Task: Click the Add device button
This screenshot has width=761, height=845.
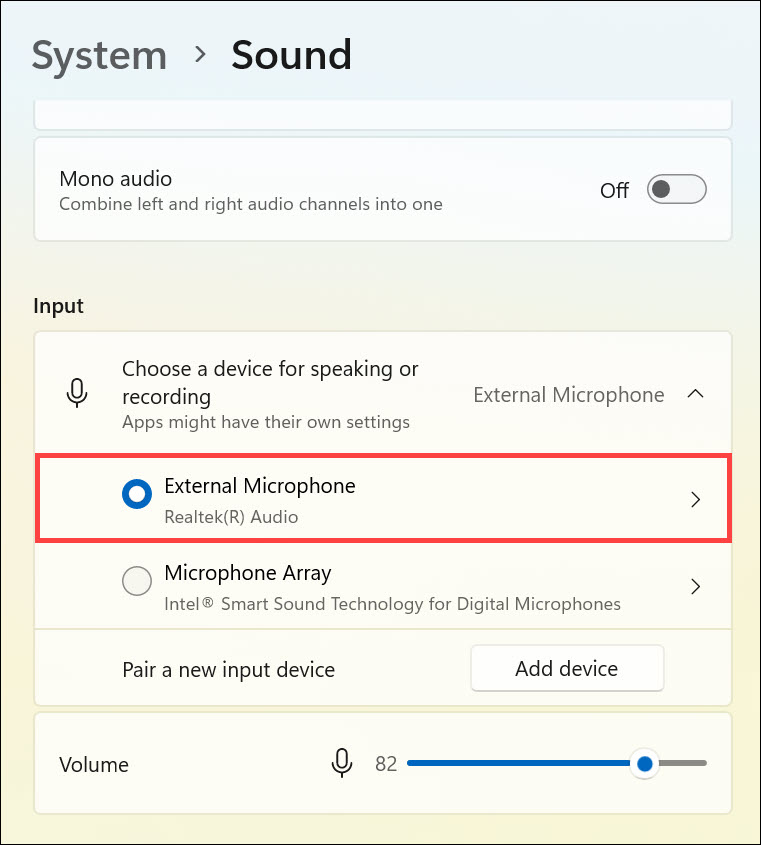Action: click(x=567, y=669)
